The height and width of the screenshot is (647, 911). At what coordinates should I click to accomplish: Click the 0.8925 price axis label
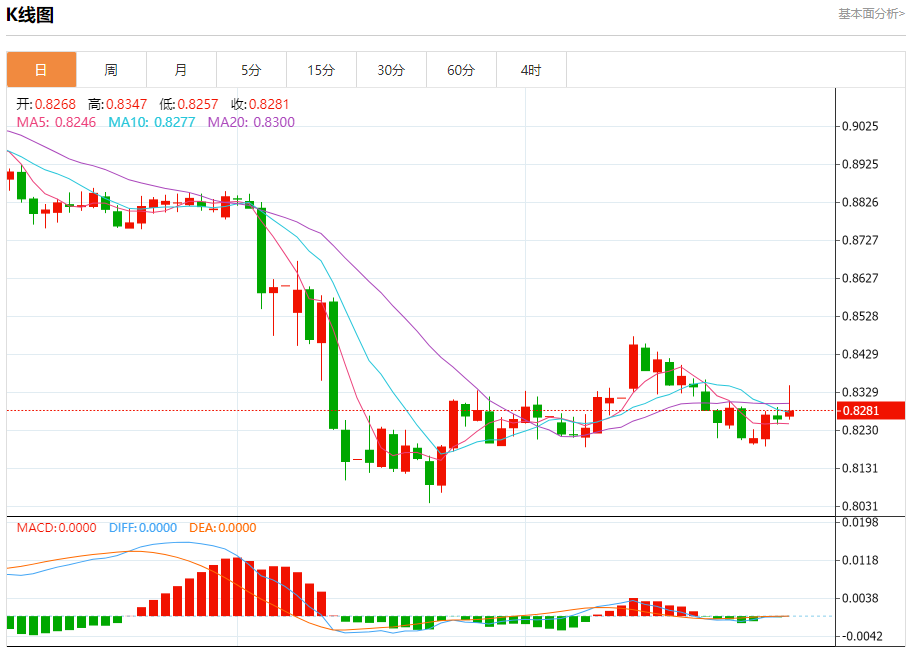pos(860,164)
